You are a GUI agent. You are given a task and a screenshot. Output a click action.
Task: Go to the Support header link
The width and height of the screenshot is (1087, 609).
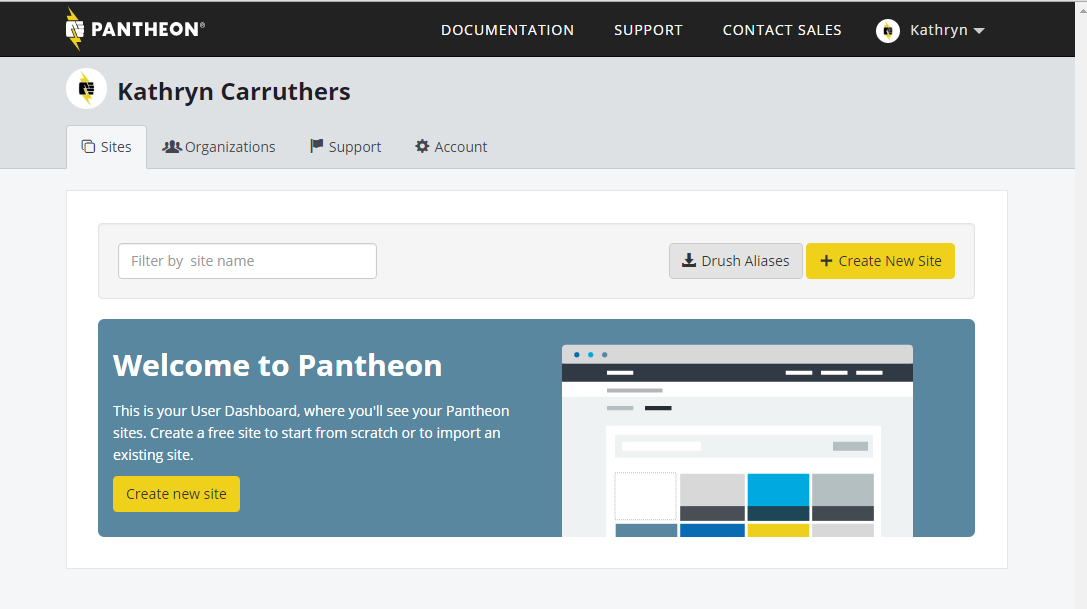(x=648, y=30)
